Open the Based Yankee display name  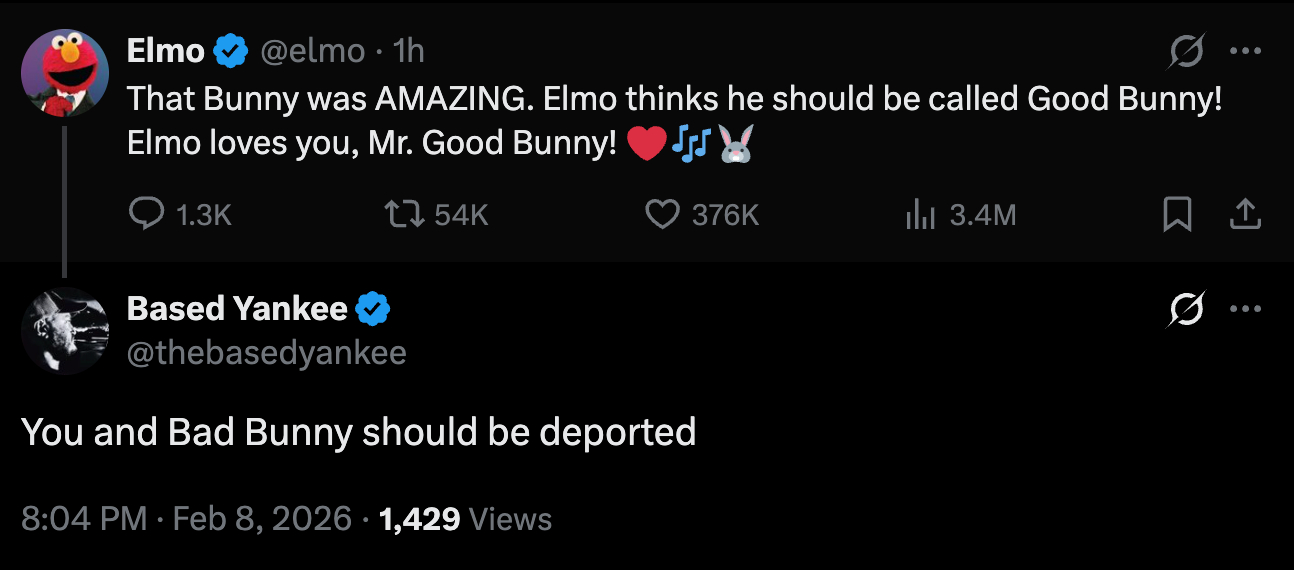[x=237, y=309]
